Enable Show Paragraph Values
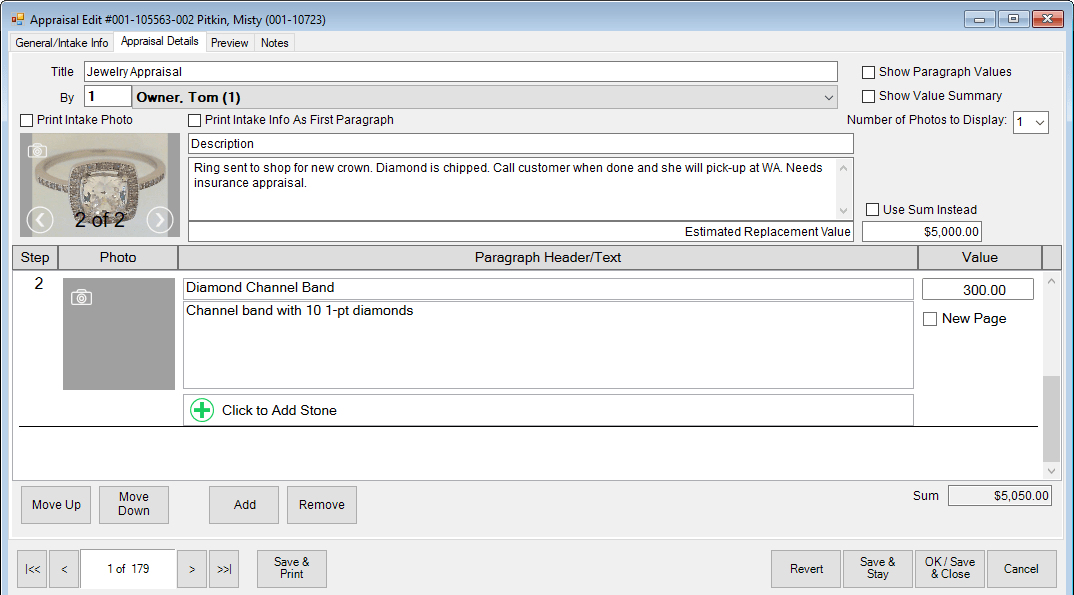The height and width of the screenshot is (595, 1074). [x=868, y=72]
